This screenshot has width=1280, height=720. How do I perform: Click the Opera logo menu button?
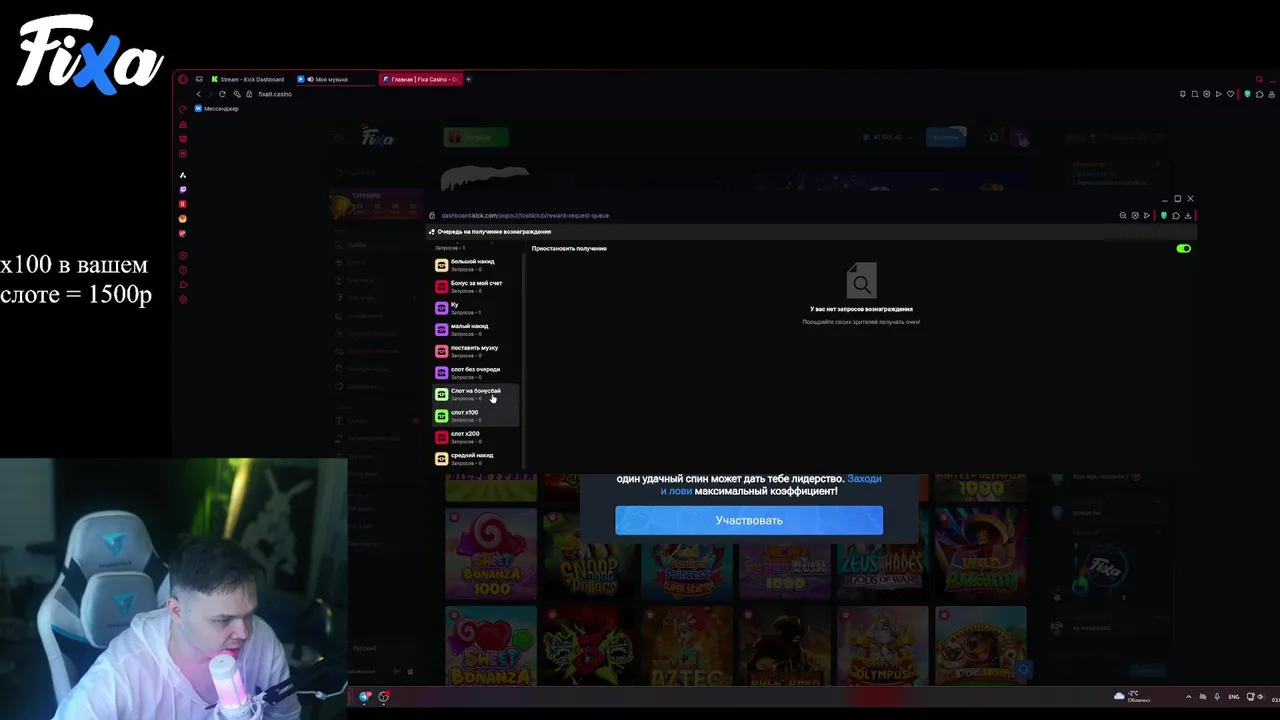(x=183, y=79)
